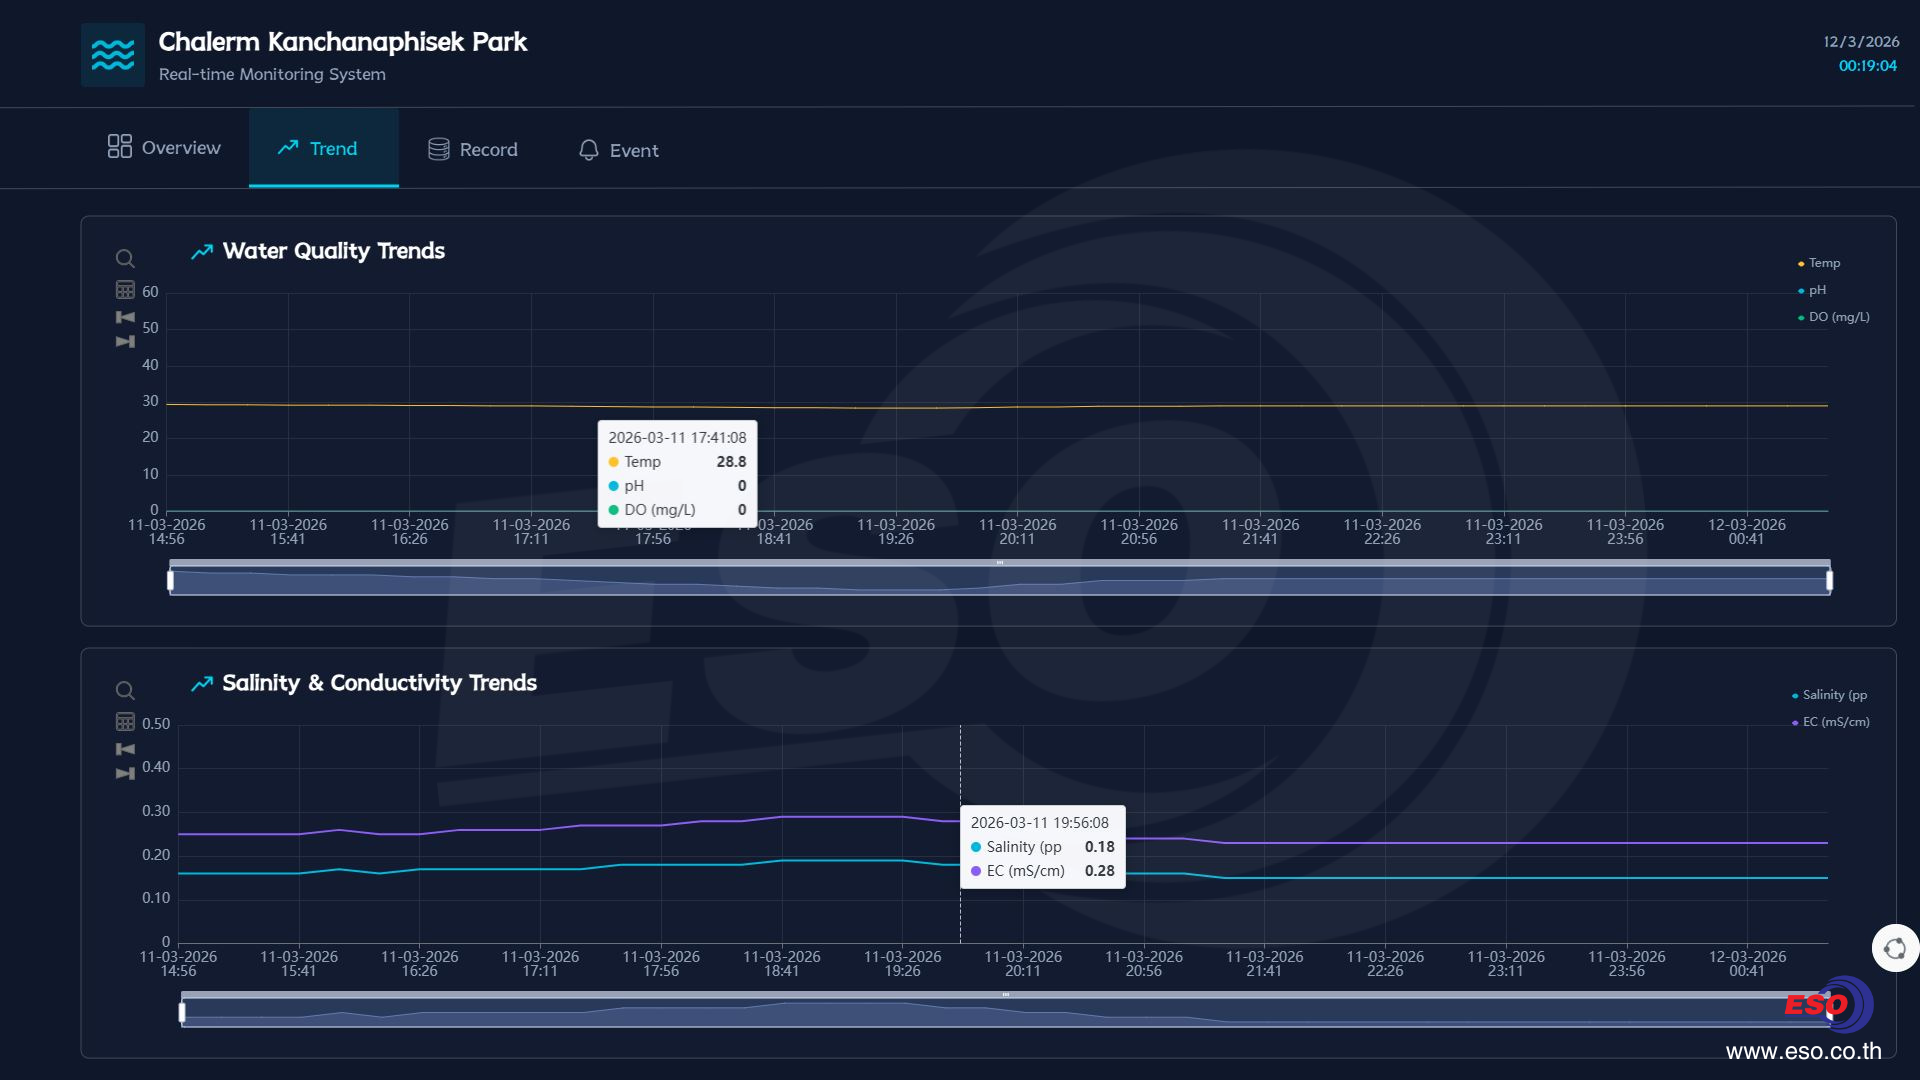Jump to end icon in Water Quality chart
The width and height of the screenshot is (1920, 1080).
point(125,342)
